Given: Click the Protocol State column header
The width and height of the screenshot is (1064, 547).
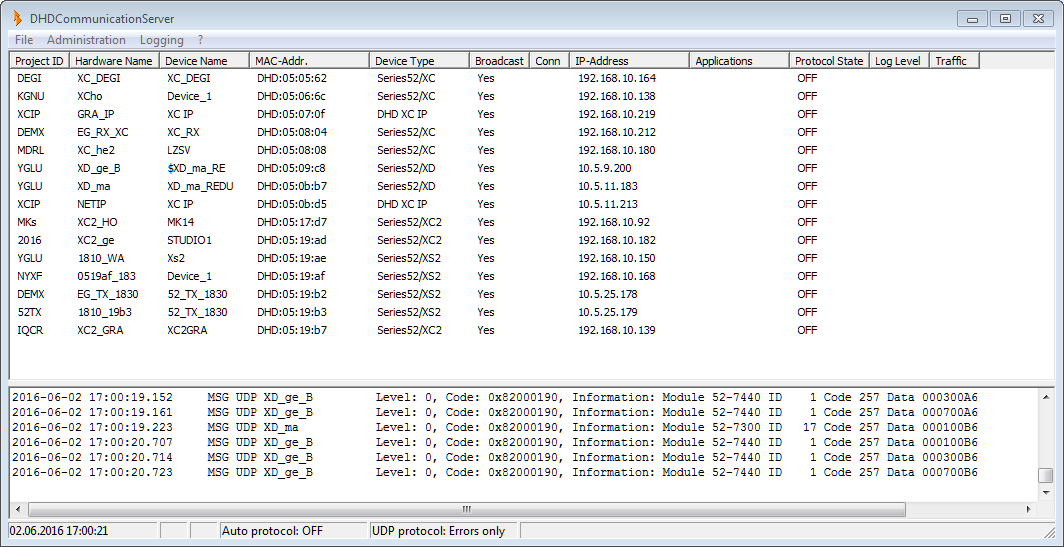Looking at the screenshot, I should 829,61.
